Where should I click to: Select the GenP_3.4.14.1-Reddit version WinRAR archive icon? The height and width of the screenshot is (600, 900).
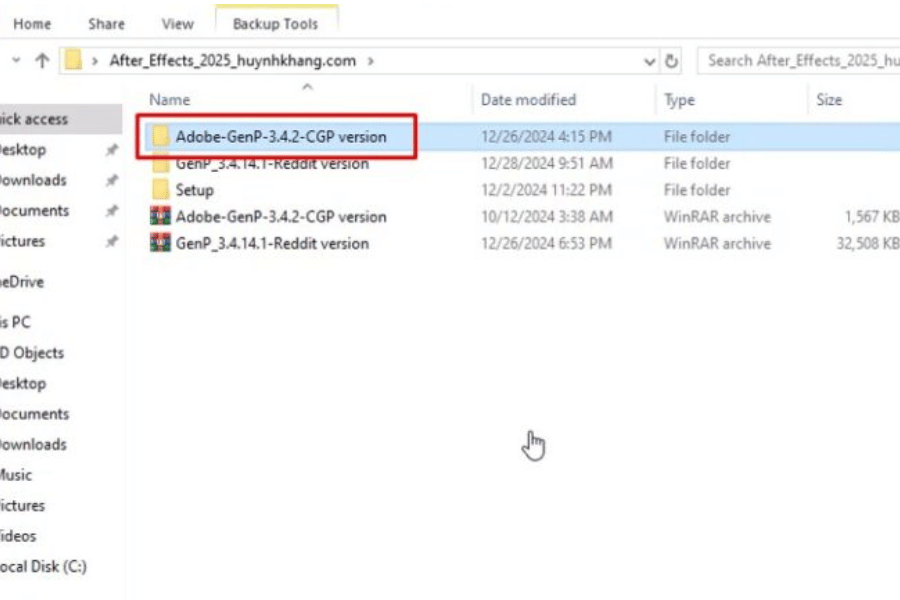click(159, 243)
